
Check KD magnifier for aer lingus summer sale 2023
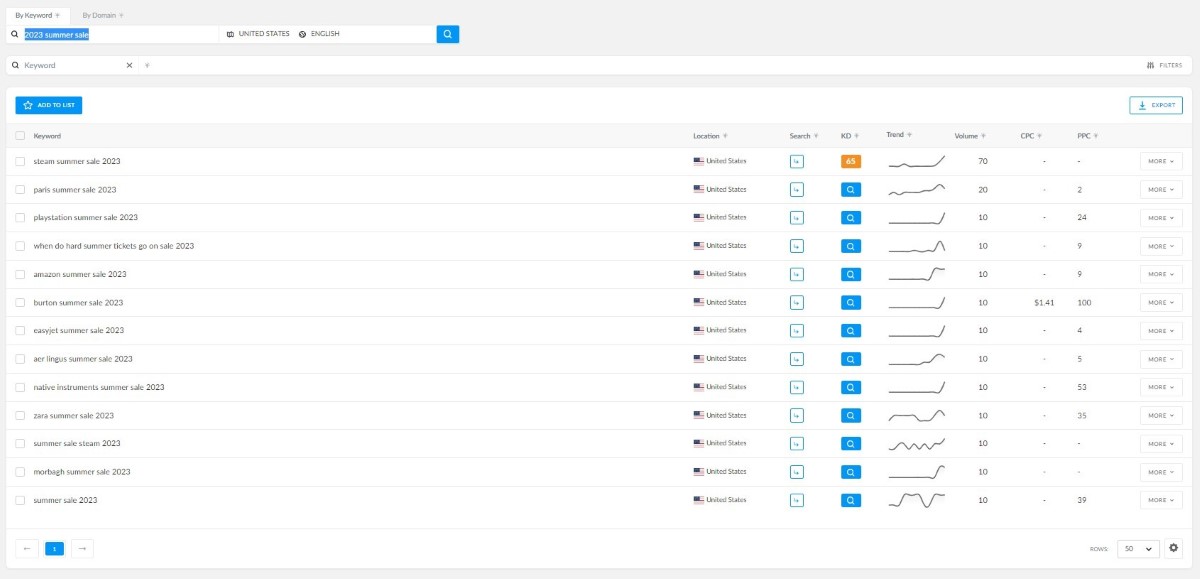pyautogui.click(x=851, y=359)
